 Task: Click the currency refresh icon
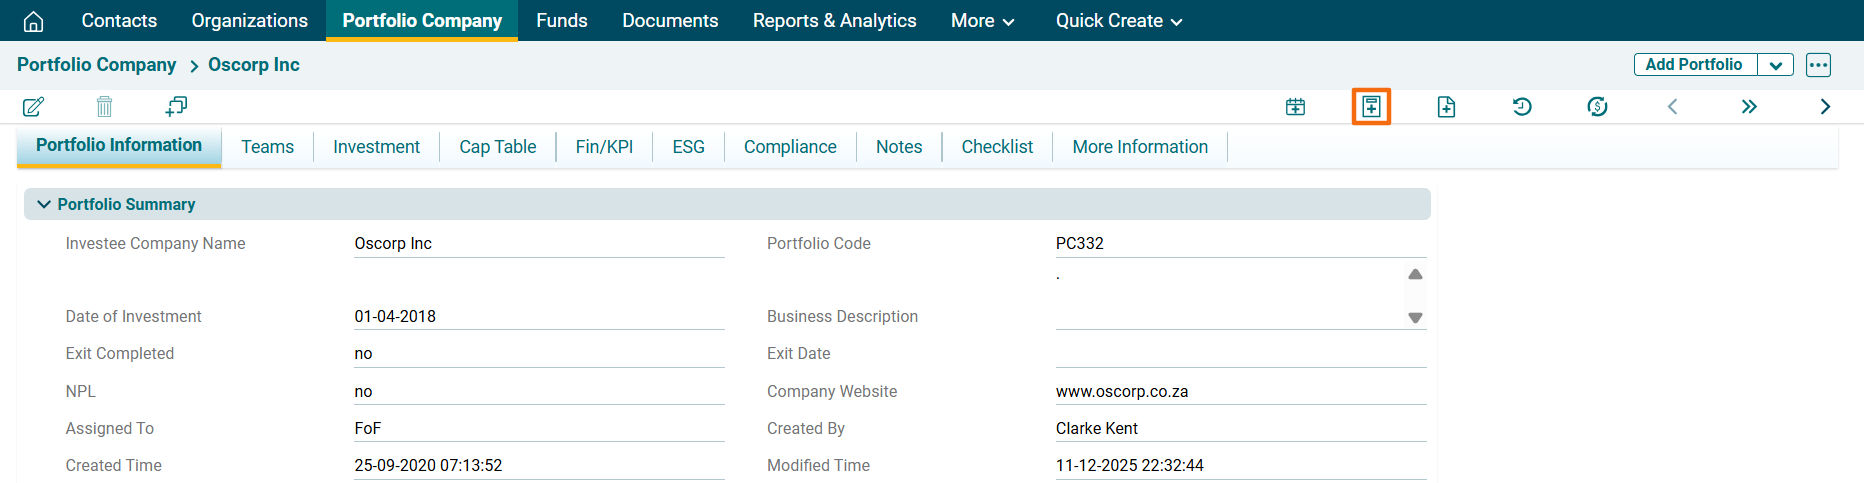click(x=1597, y=107)
